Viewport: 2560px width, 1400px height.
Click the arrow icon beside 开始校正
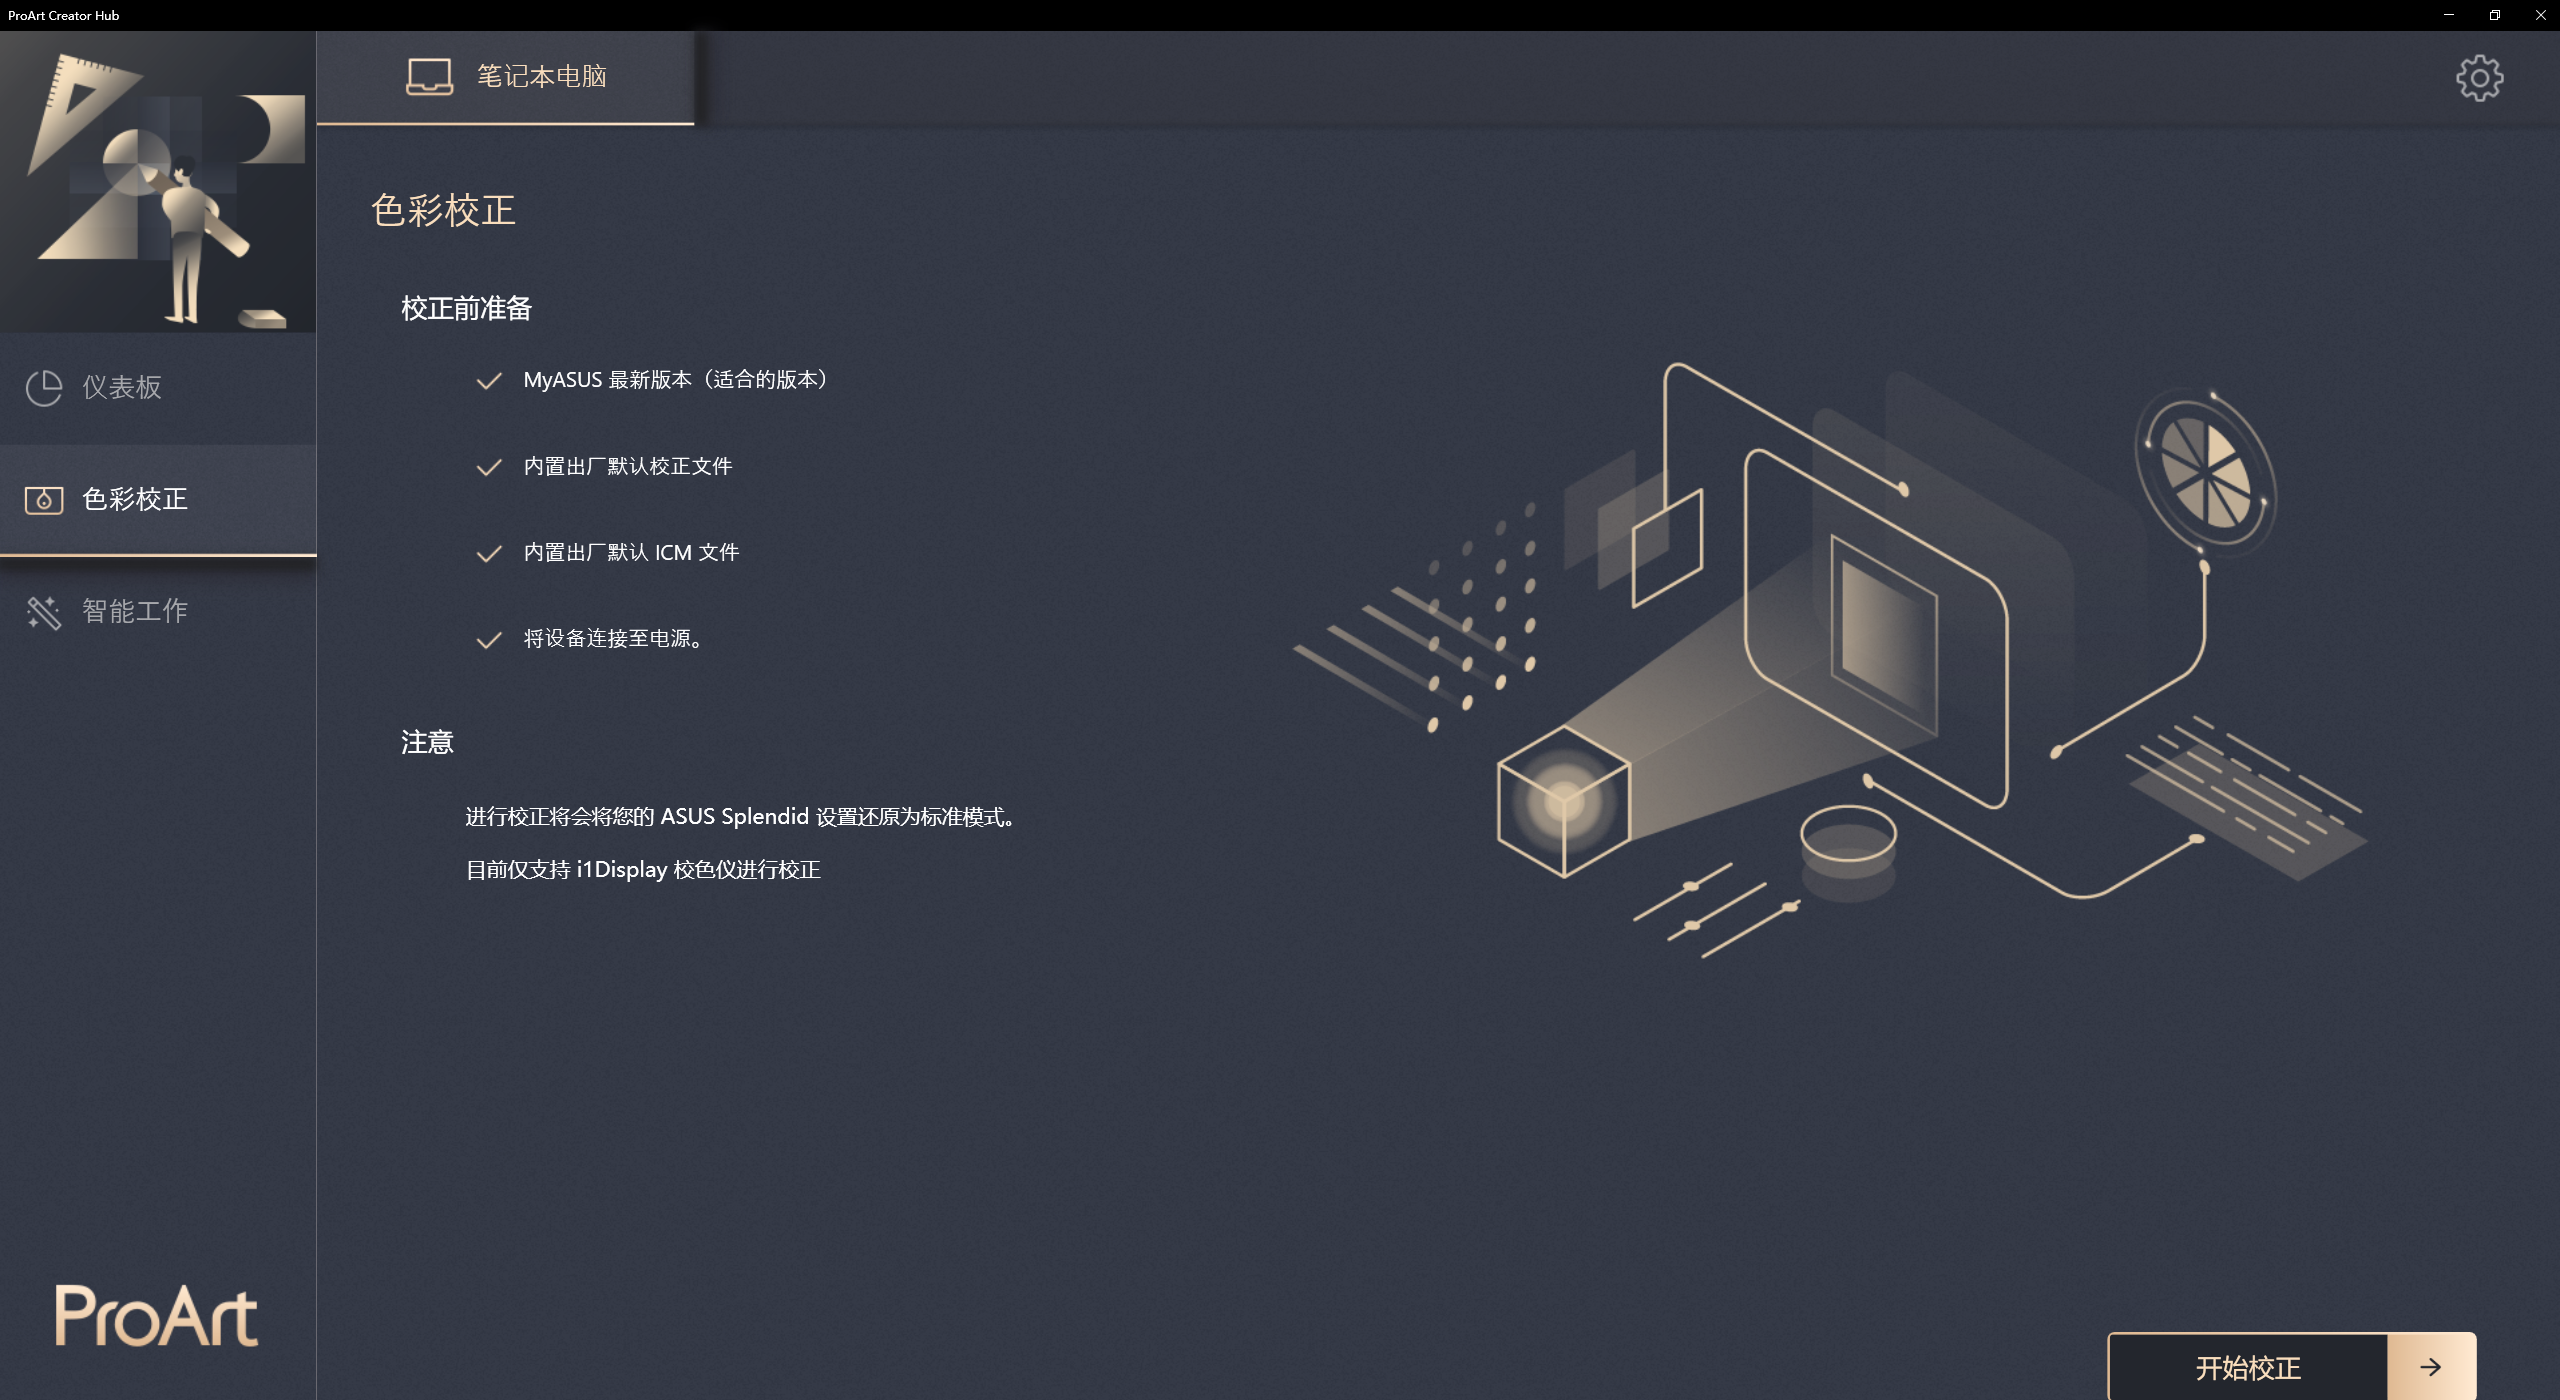pyautogui.click(x=2431, y=1366)
